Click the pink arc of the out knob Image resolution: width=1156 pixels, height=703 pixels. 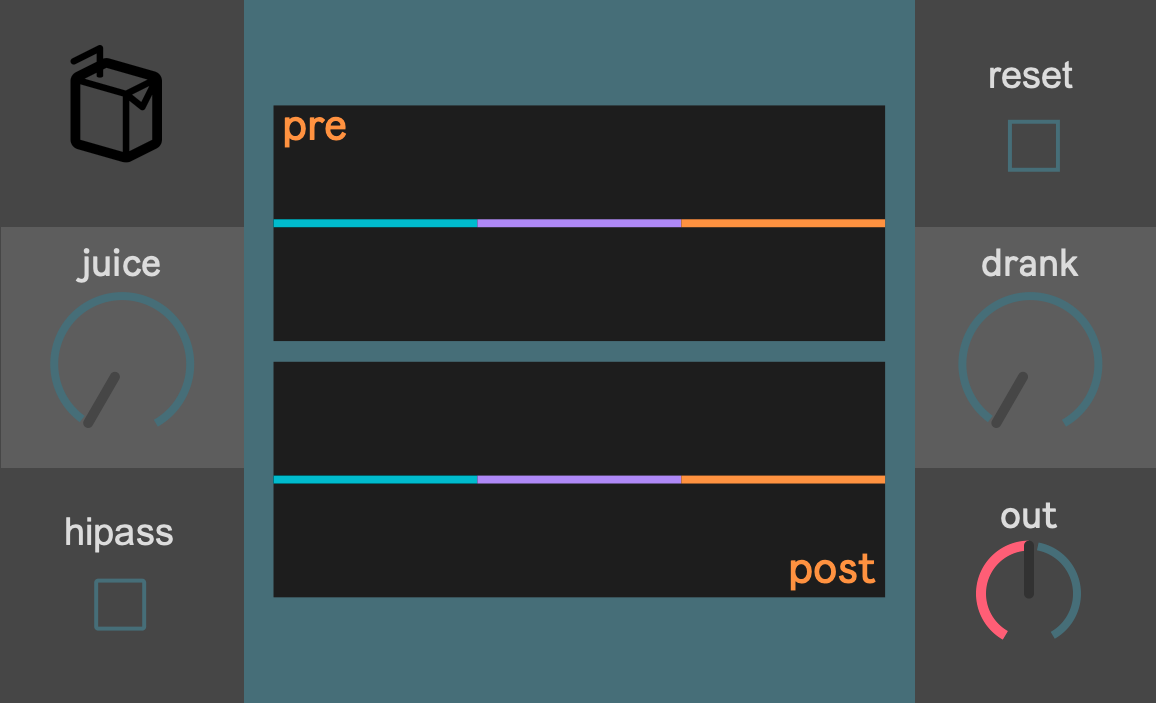[x=985, y=594]
